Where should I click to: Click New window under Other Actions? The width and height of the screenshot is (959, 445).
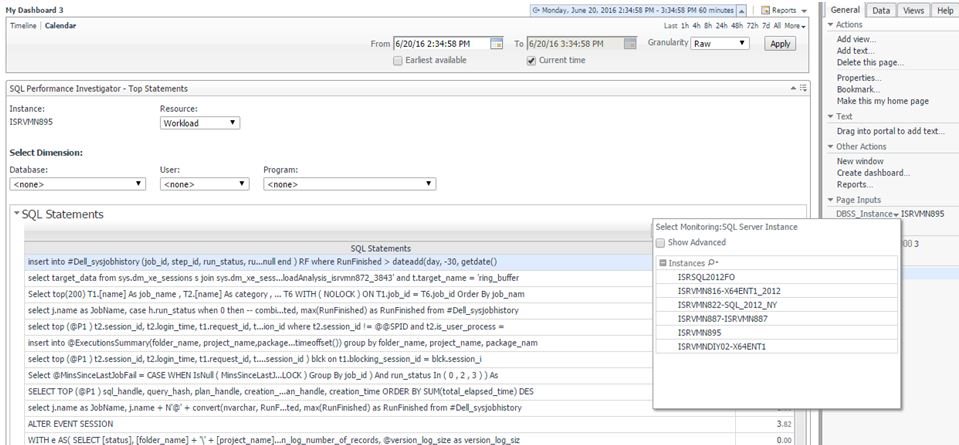click(860, 161)
